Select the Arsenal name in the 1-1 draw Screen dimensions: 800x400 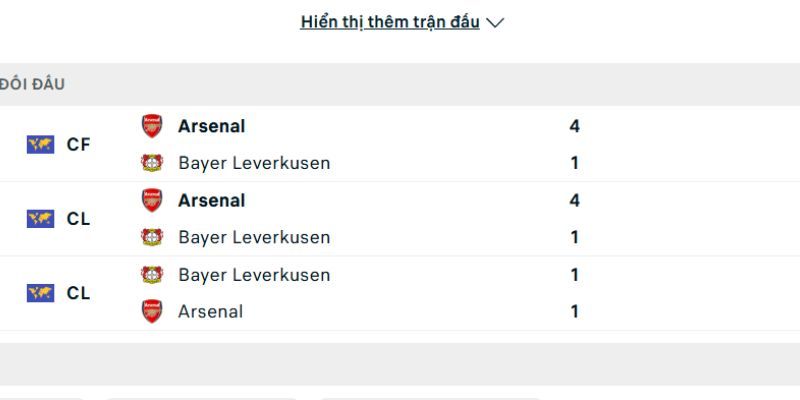click(x=210, y=311)
